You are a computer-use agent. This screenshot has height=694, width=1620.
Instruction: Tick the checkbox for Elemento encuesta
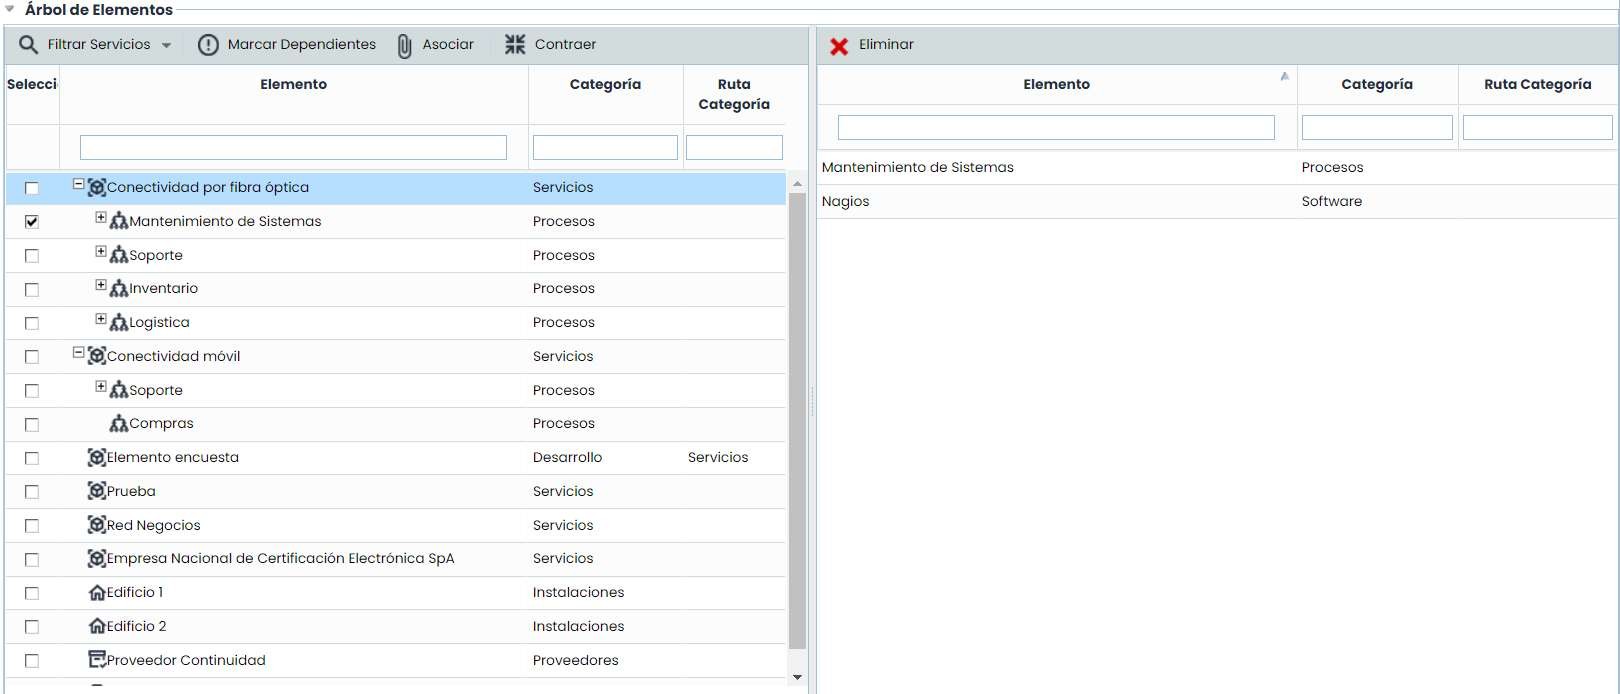point(32,458)
